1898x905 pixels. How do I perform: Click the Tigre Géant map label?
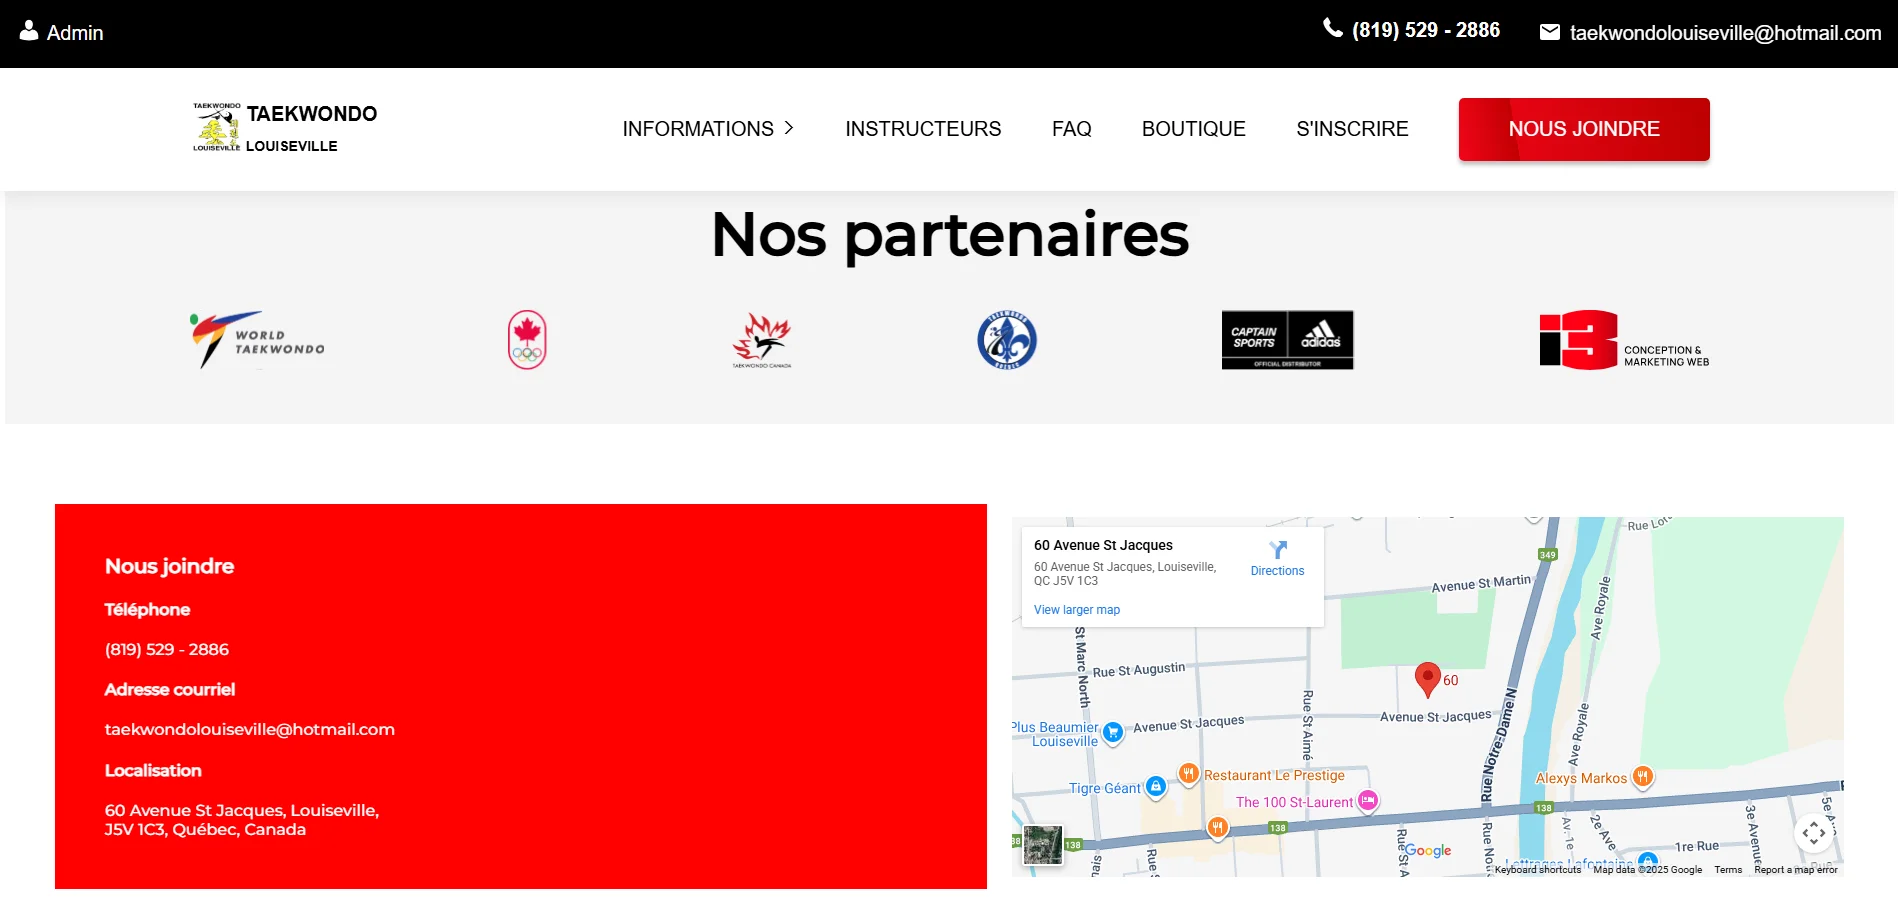pos(1105,788)
